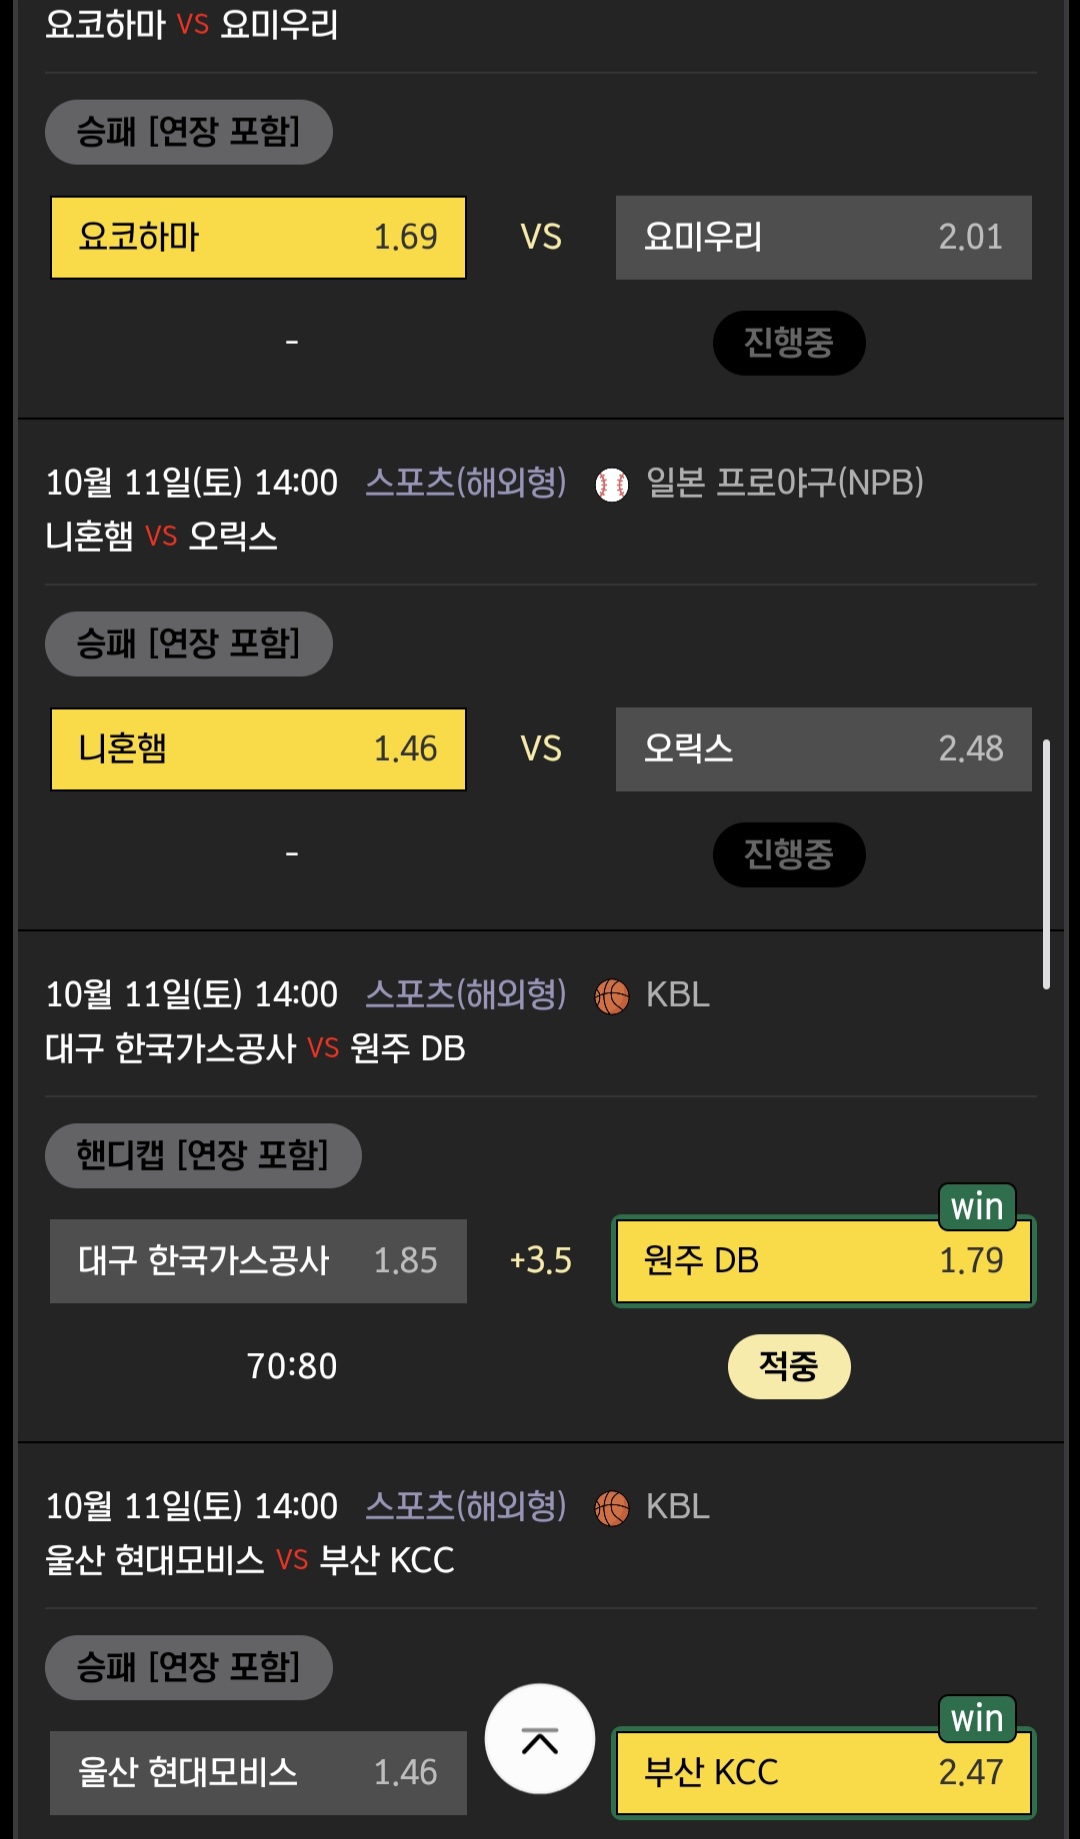Click the baseball icon beside 일본 프로야구(NPB)

[611, 485]
